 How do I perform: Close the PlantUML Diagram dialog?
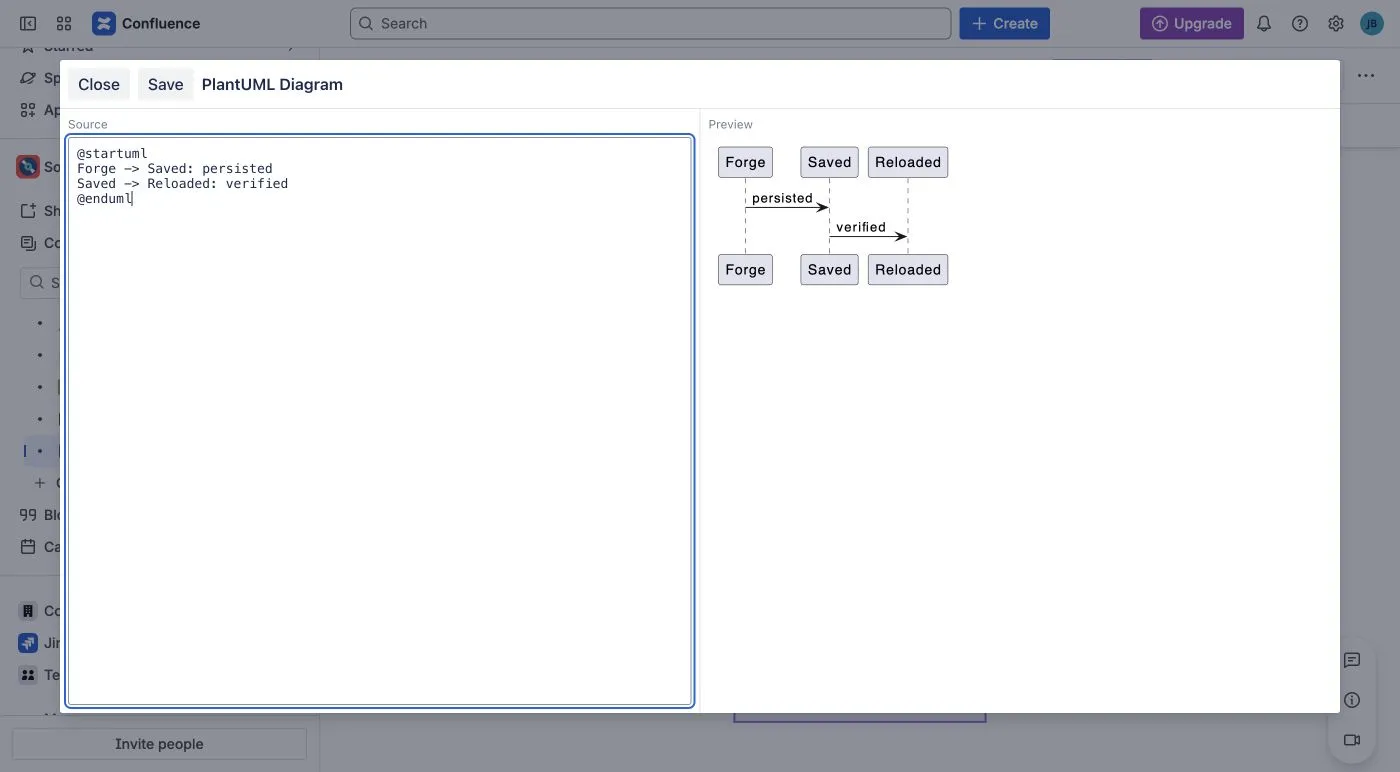[x=99, y=85]
